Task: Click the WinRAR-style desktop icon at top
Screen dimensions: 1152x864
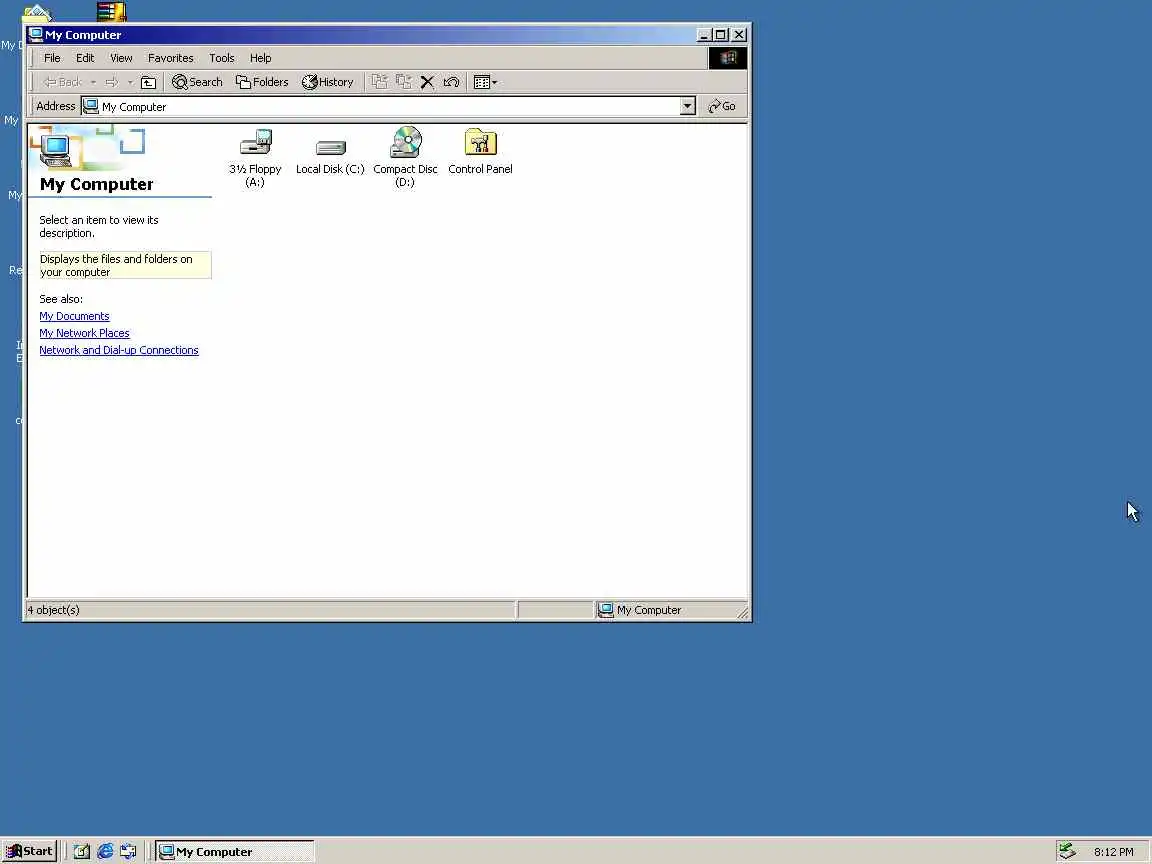Action: 111,10
